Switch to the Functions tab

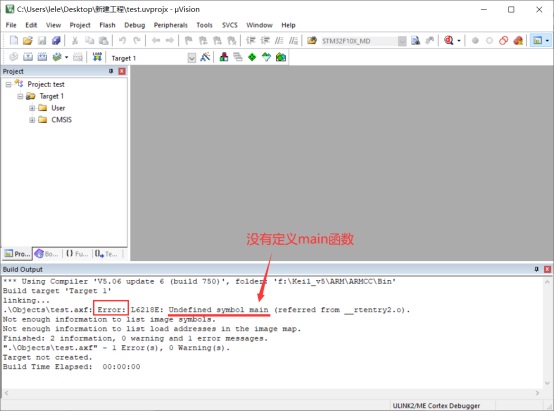tap(77, 254)
